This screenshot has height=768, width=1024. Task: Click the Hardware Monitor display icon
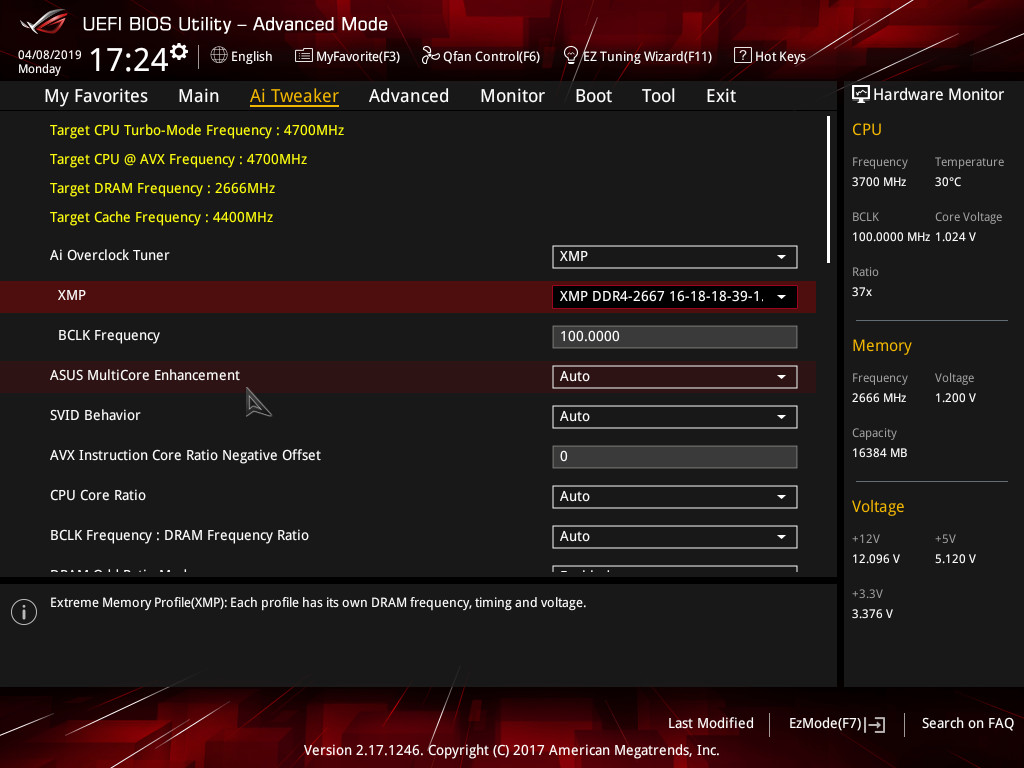(x=861, y=94)
